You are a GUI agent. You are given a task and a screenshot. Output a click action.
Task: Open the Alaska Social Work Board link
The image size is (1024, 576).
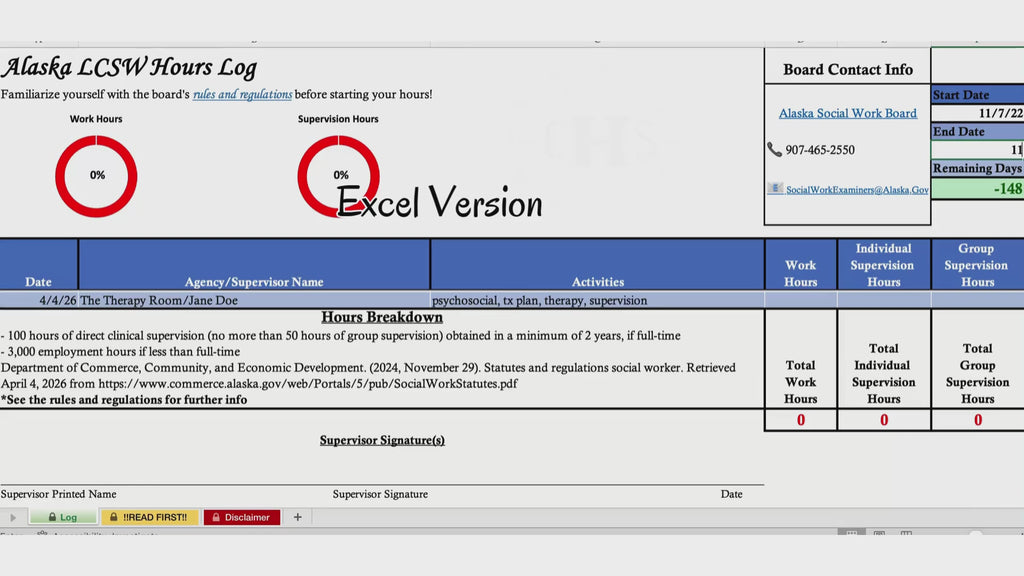(847, 113)
